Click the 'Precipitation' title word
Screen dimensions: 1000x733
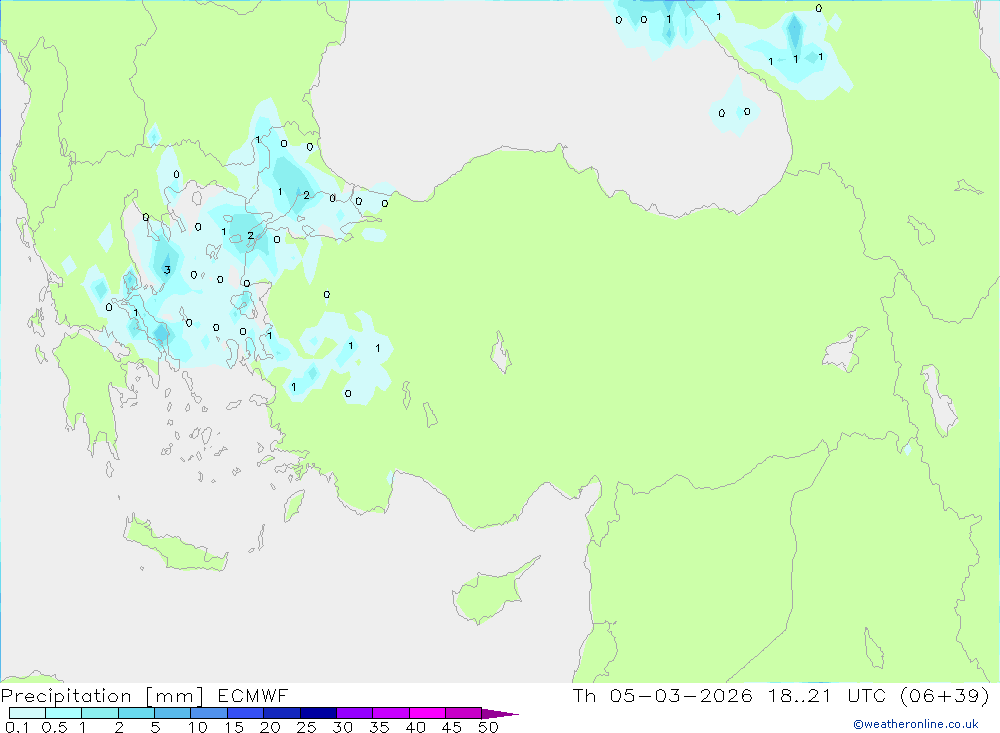(66, 696)
